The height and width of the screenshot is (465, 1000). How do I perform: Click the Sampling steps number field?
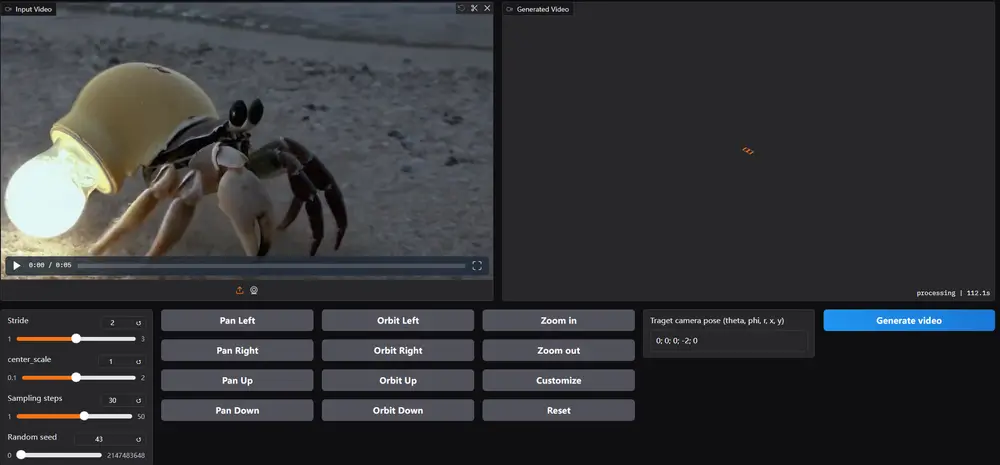[118, 400]
